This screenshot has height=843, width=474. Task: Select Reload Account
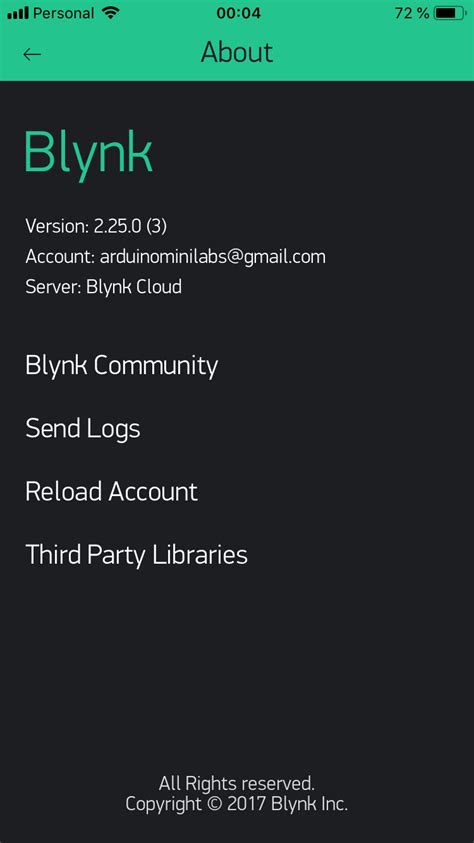pos(112,491)
